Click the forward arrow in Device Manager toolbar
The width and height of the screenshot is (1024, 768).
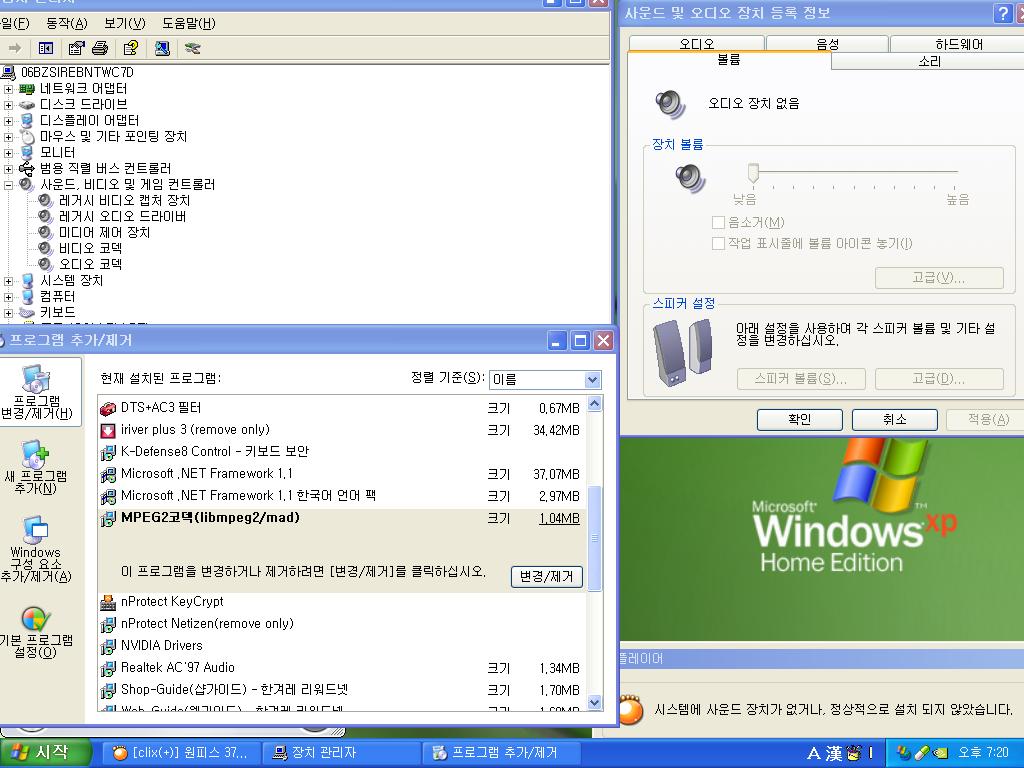point(15,48)
